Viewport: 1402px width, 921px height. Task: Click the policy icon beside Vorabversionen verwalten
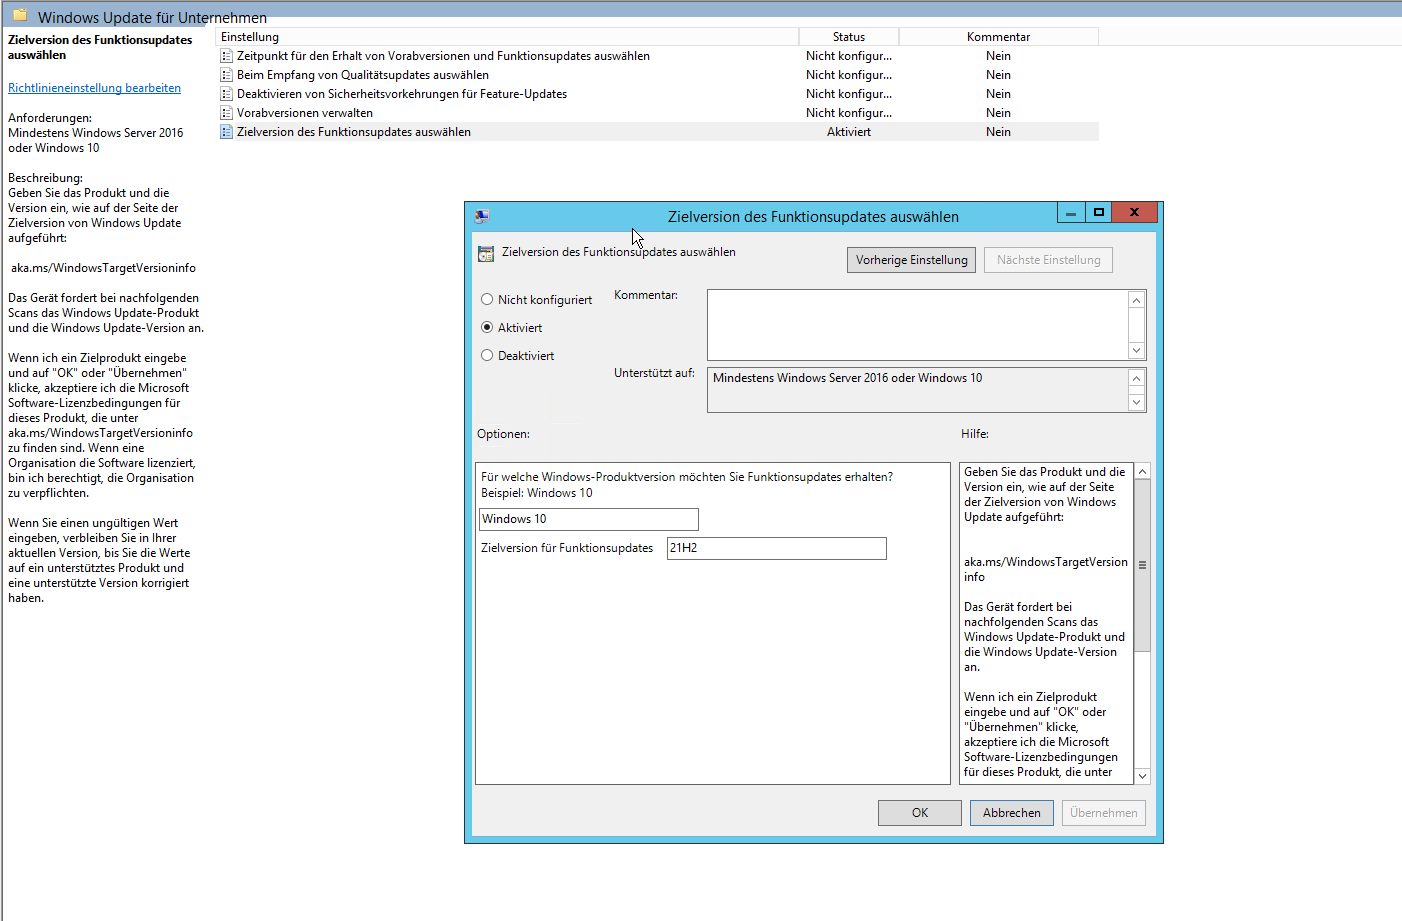pyautogui.click(x=227, y=113)
